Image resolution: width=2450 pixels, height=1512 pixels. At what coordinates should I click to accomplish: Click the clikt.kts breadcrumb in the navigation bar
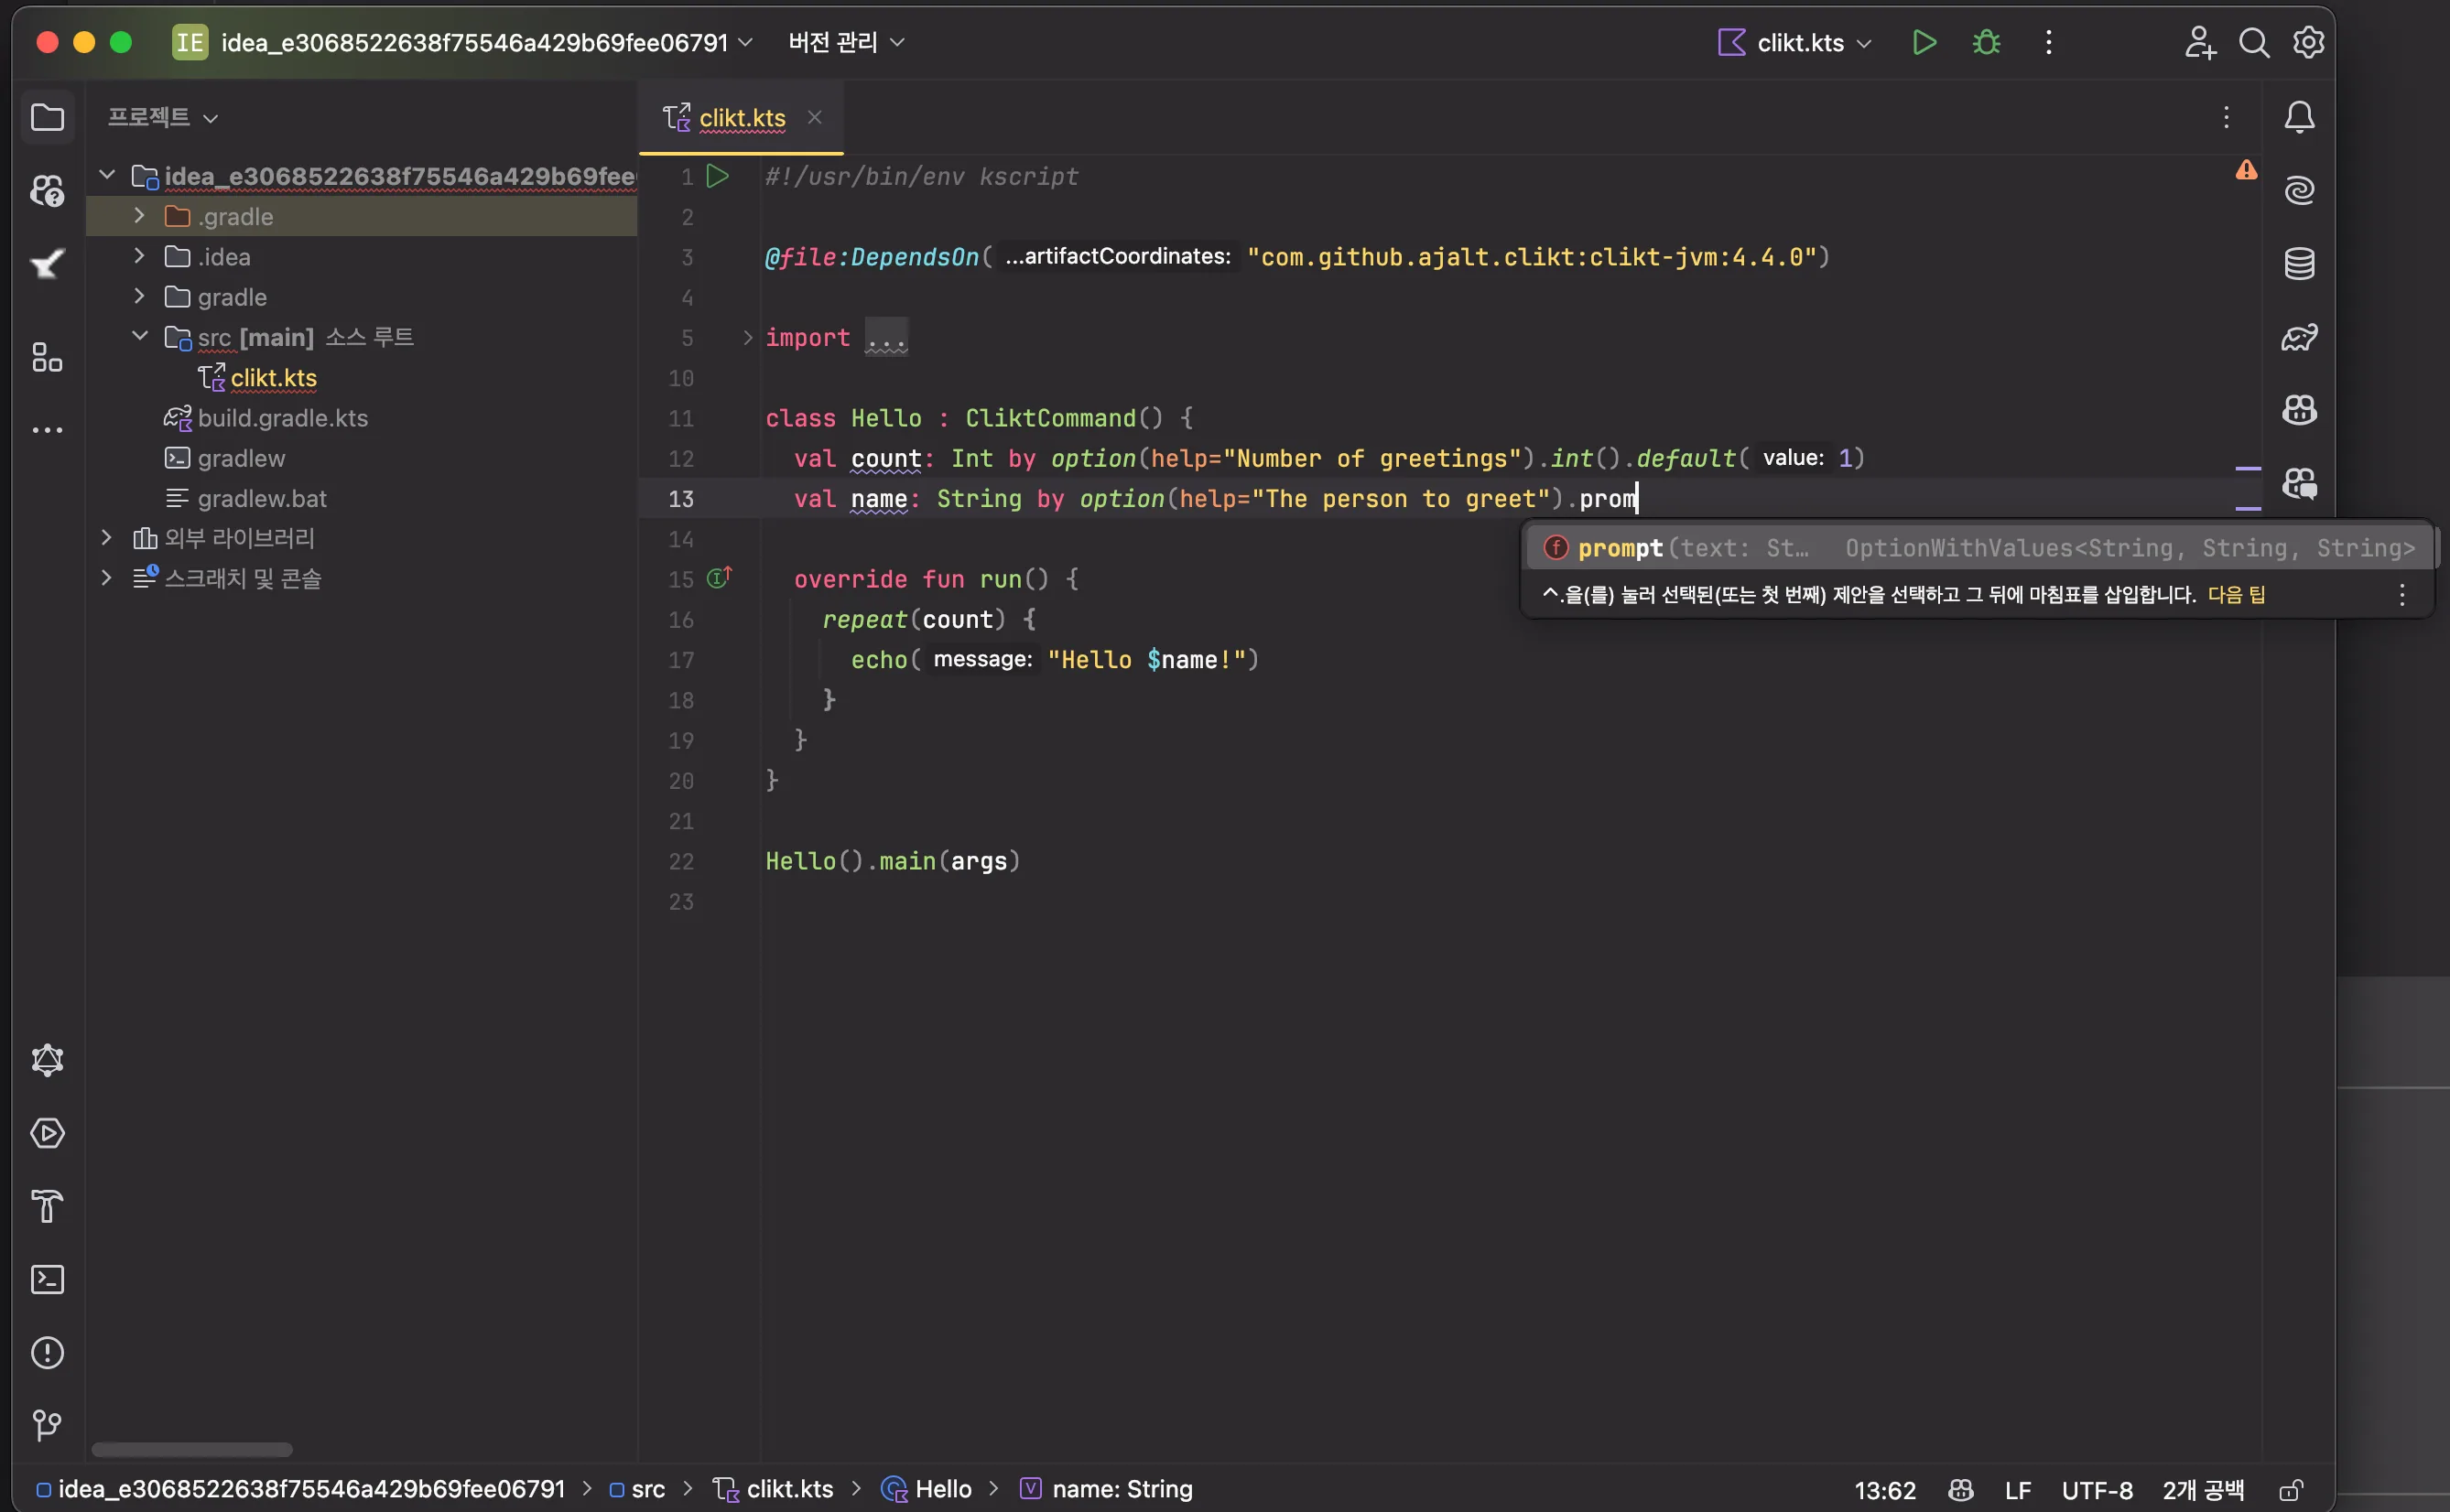point(773,1490)
